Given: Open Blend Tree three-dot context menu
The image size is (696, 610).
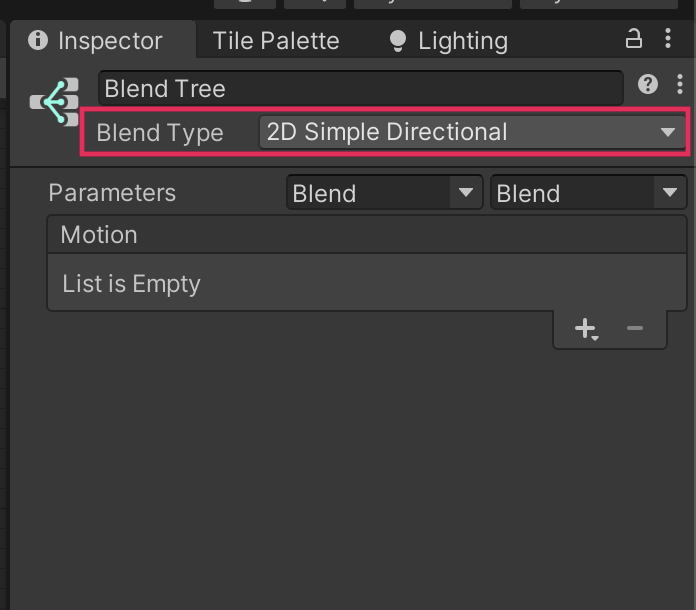Looking at the screenshot, I should point(680,85).
